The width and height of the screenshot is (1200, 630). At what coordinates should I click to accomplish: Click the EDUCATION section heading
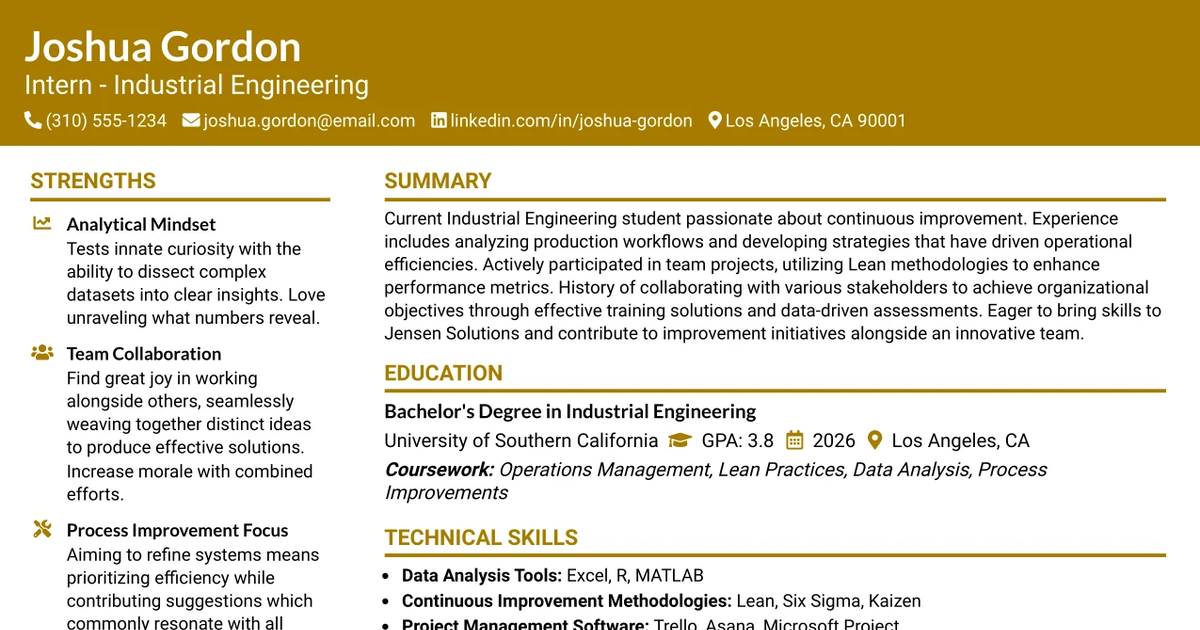(x=443, y=373)
